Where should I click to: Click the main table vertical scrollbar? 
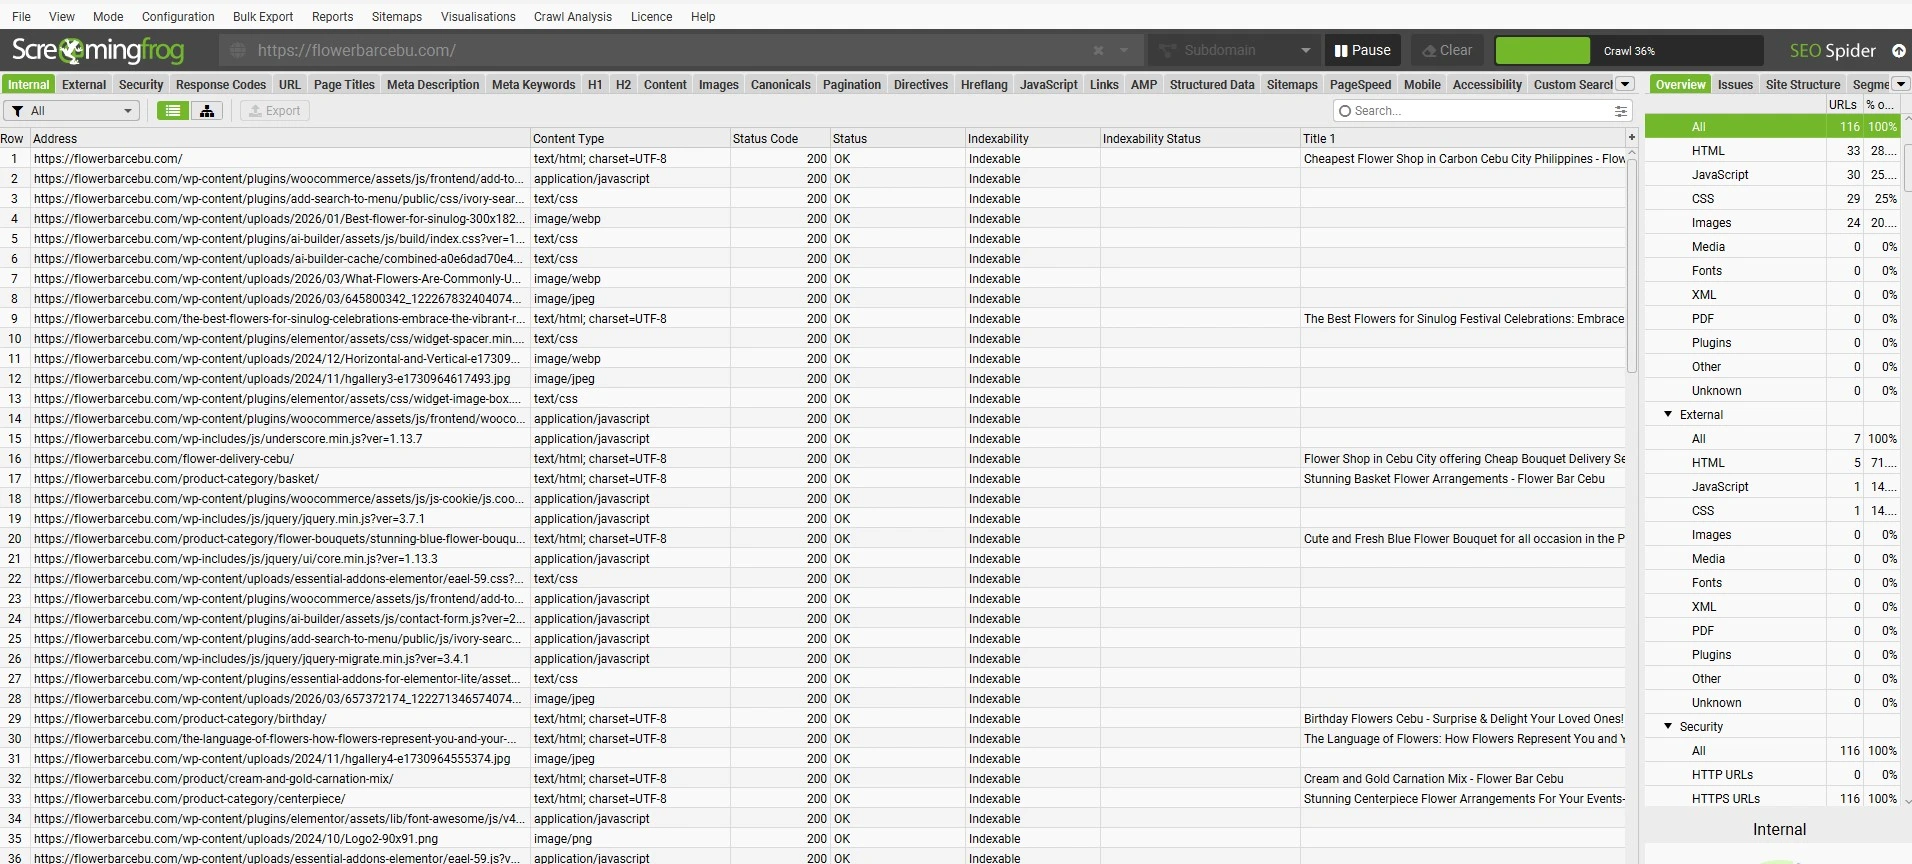[1631, 265]
